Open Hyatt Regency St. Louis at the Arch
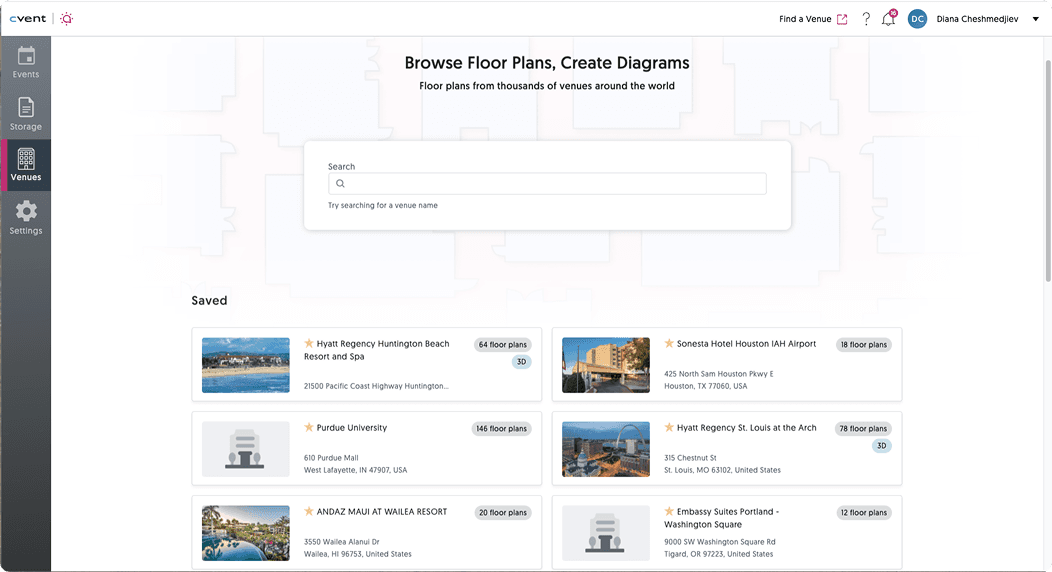Viewport: 1052px width, 572px height. pyautogui.click(x=746, y=427)
